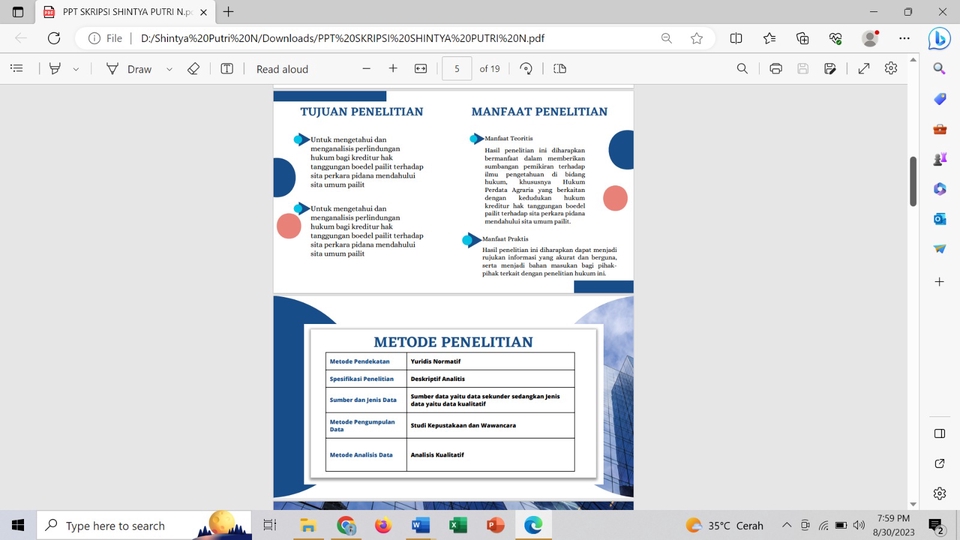Open Split screen view
960x540 pixels.
click(736, 38)
